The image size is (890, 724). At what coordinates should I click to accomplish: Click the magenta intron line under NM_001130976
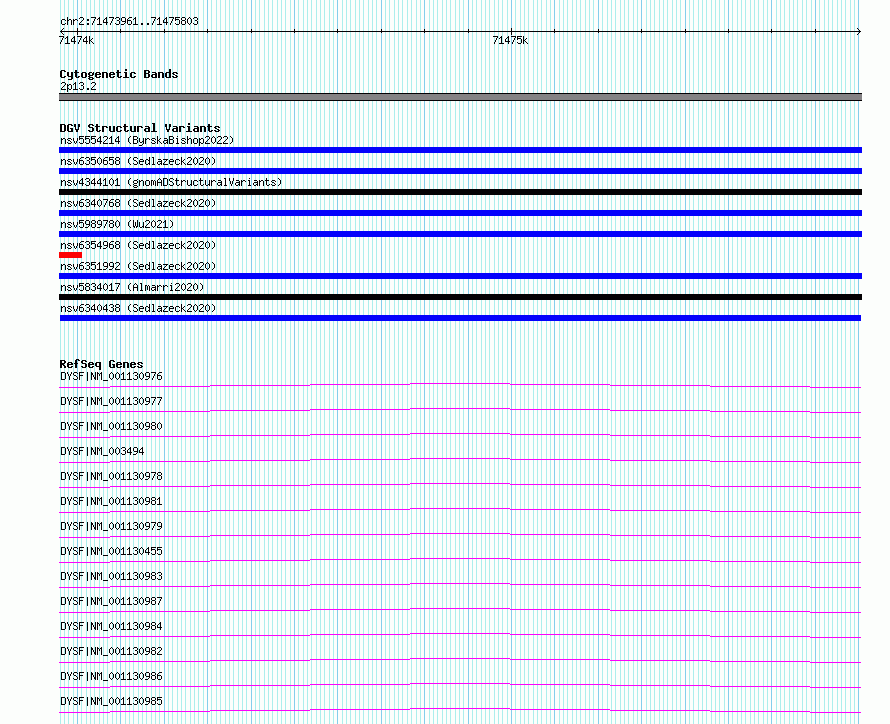coord(460,384)
